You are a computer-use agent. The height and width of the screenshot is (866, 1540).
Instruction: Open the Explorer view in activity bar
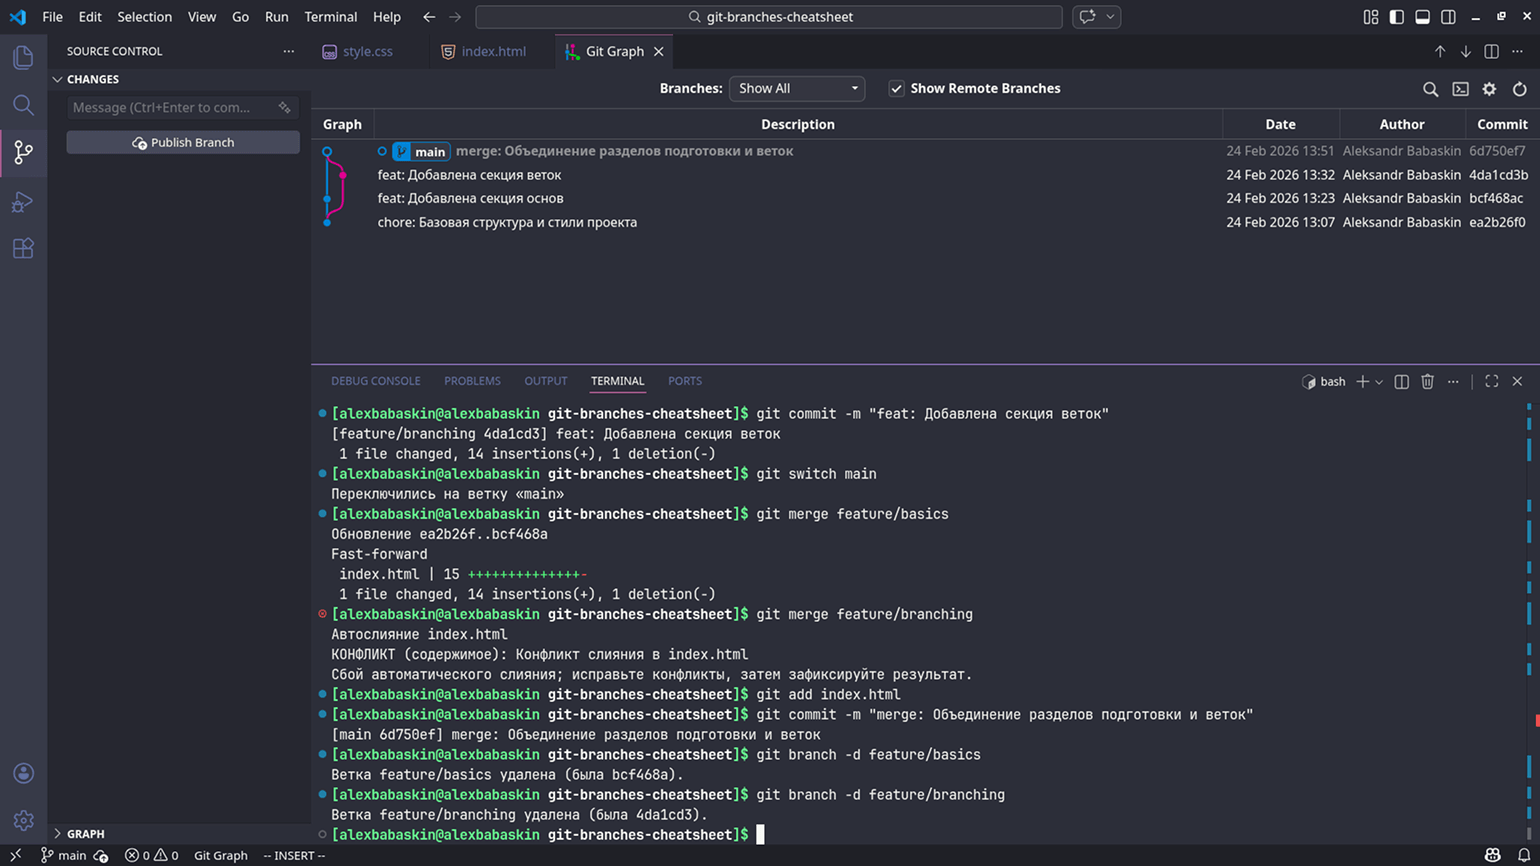[23, 57]
